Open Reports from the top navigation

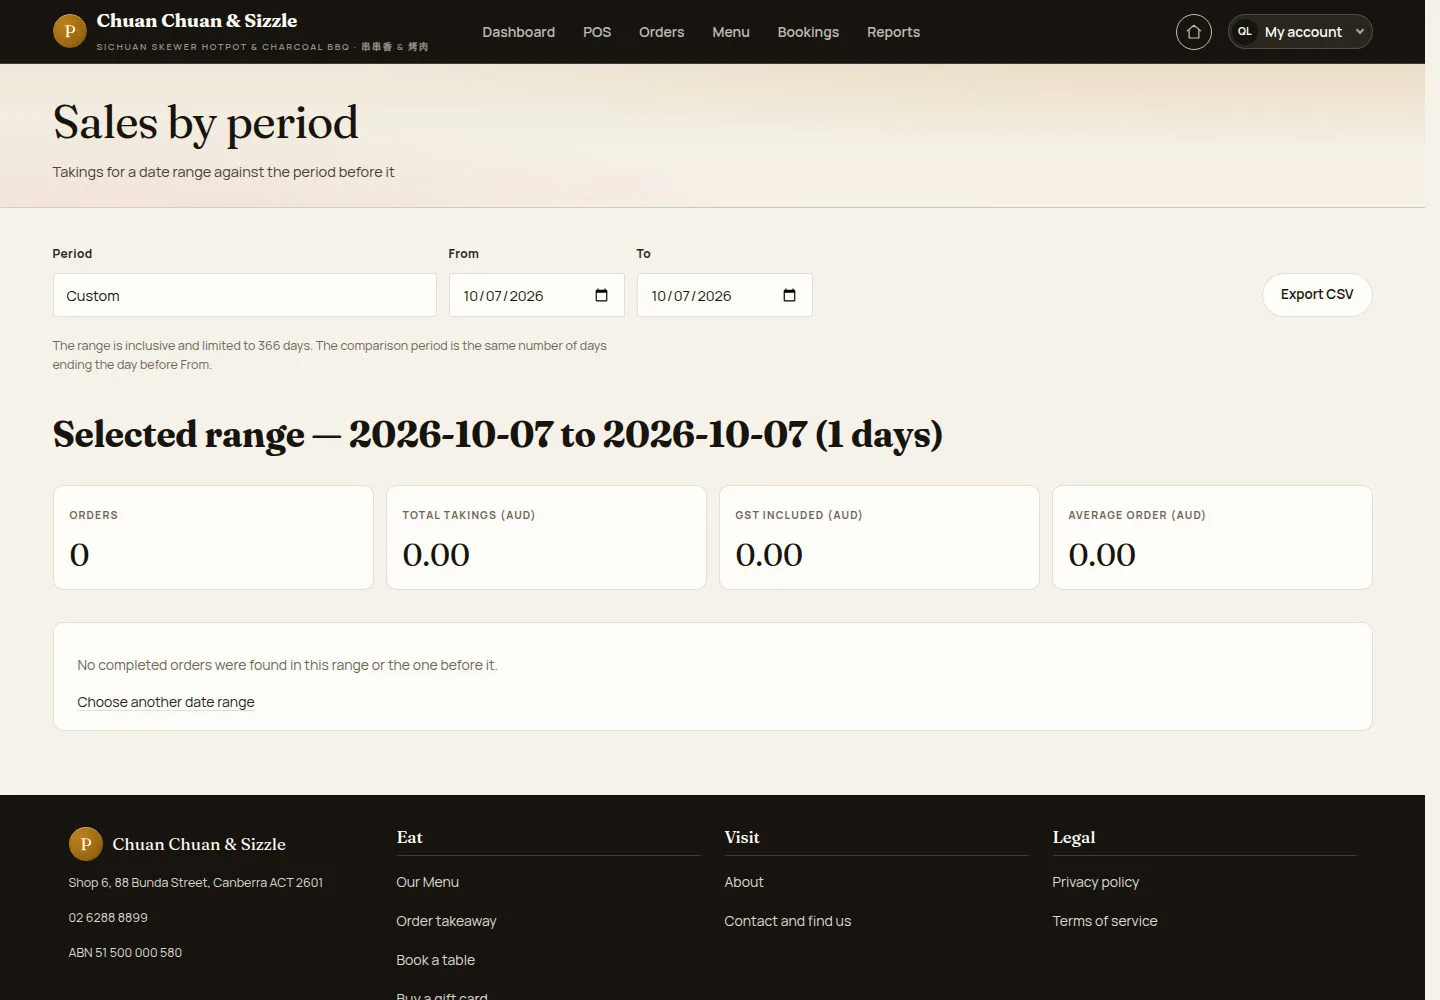pyautogui.click(x=893, y=32)
